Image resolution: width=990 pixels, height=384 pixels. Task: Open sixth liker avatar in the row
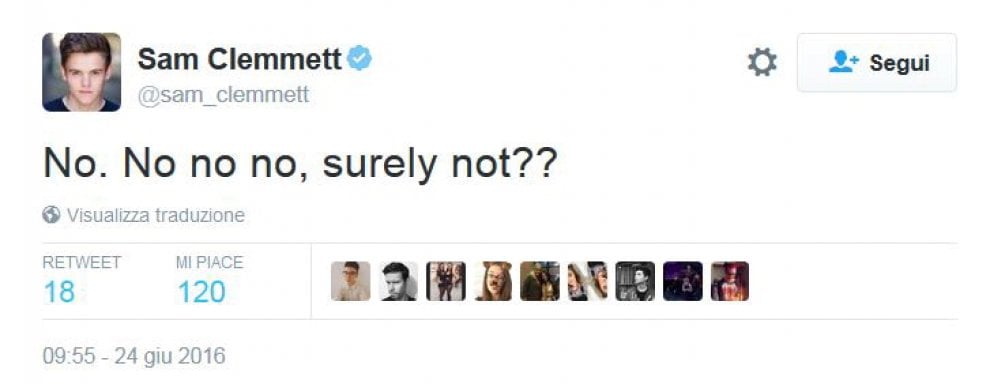coord(588,281)
